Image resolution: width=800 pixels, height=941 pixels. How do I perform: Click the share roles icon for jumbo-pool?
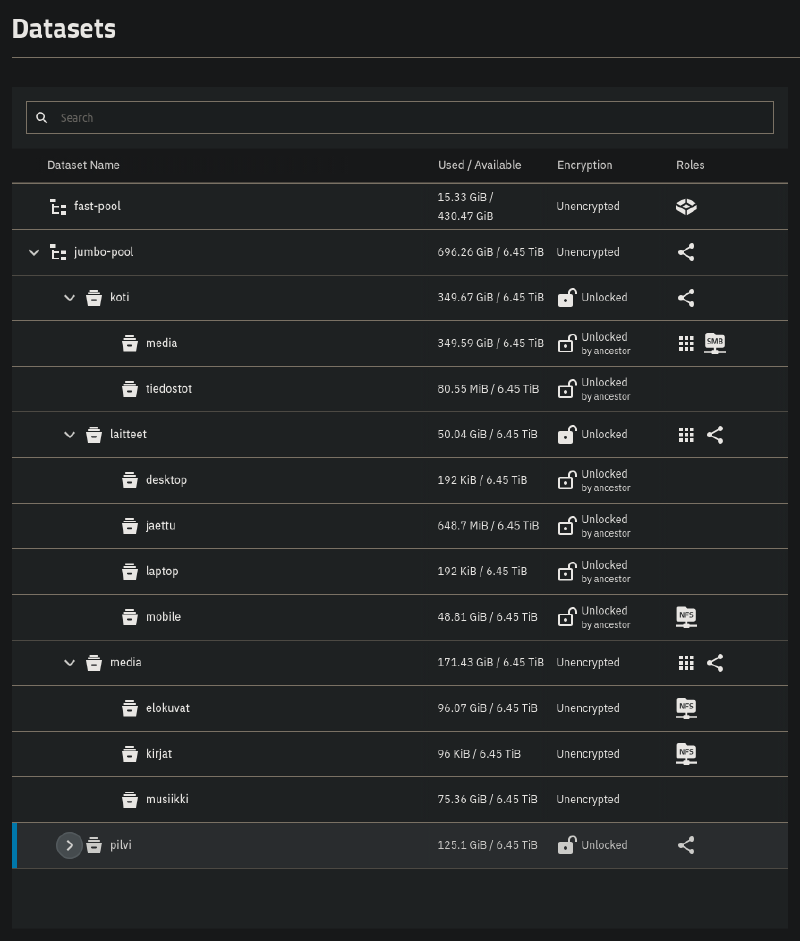(686, 252)
